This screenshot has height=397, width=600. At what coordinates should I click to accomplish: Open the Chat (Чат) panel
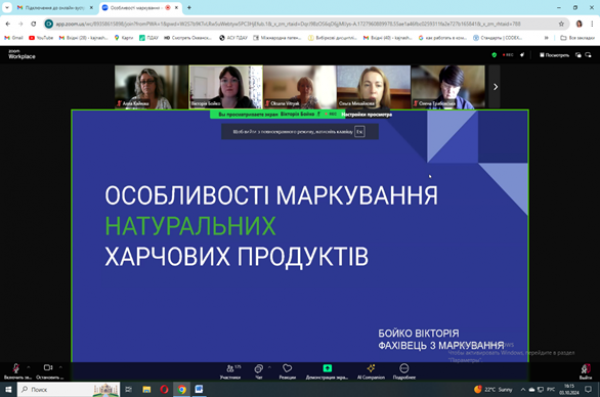(x=259, y=371)
